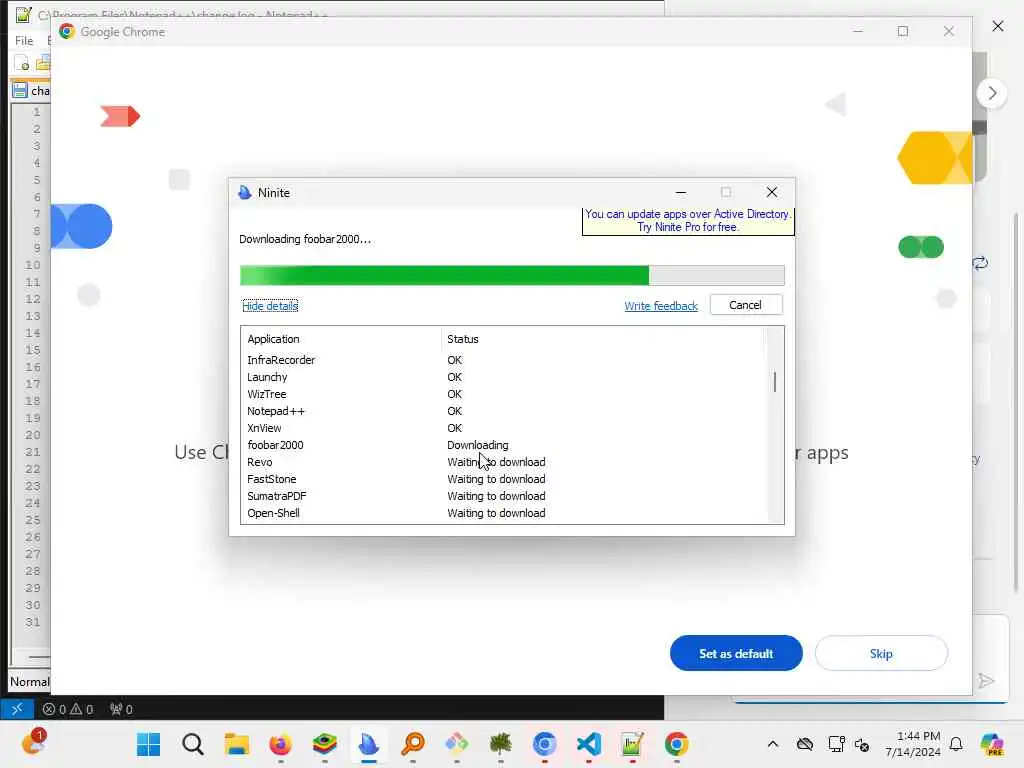Click the errors and warnings status indicator
Image resolution: width=1024 pixels, height=768 pixels.
click(68, 709)
